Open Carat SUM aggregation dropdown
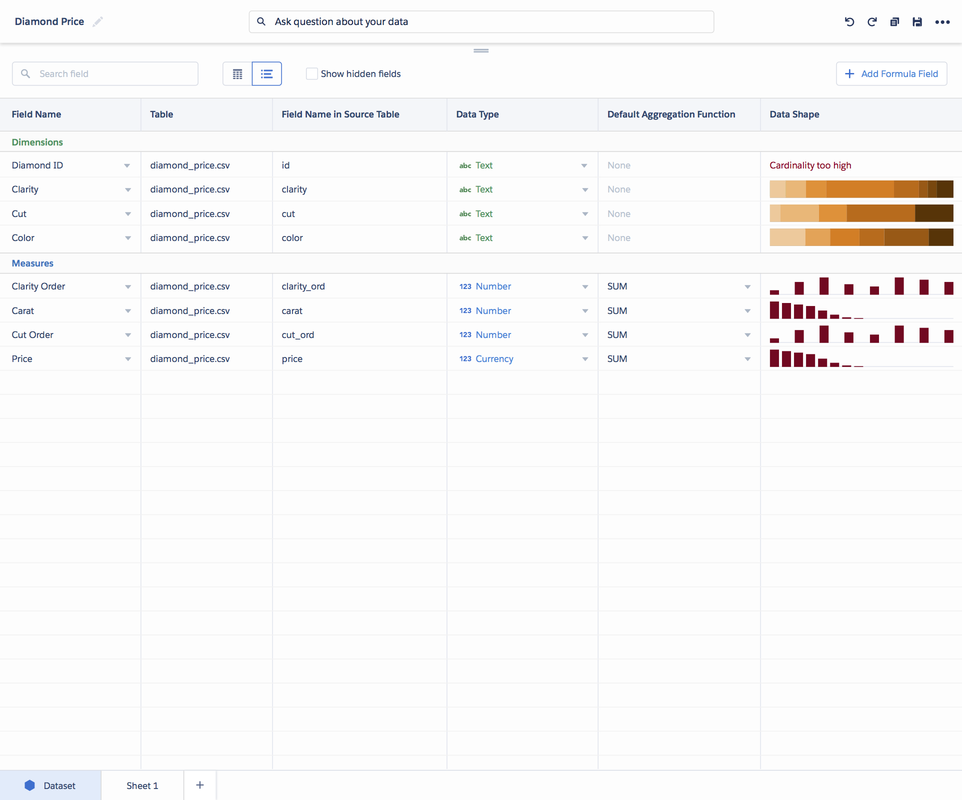The width and height of the screenshot is (962, 800). click(747, 311)
